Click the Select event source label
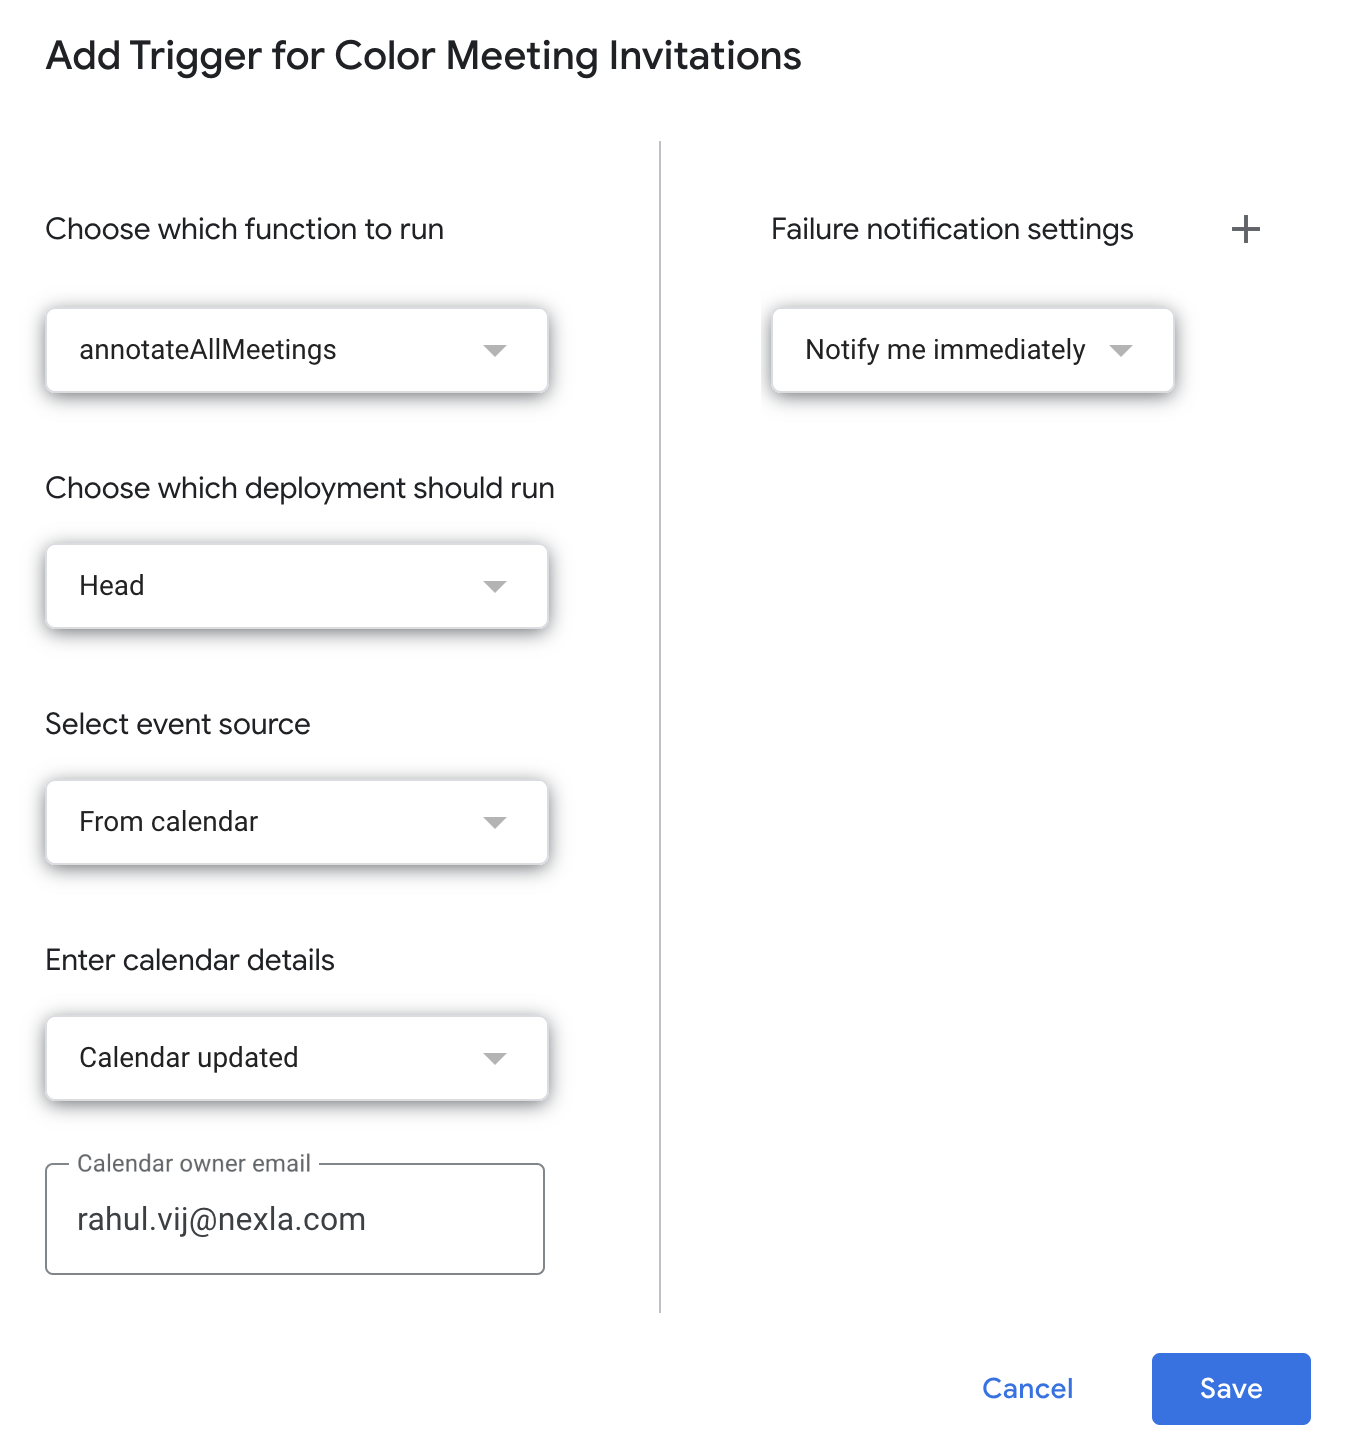Screen dimensions: 1358x1456 click(178, 724)
